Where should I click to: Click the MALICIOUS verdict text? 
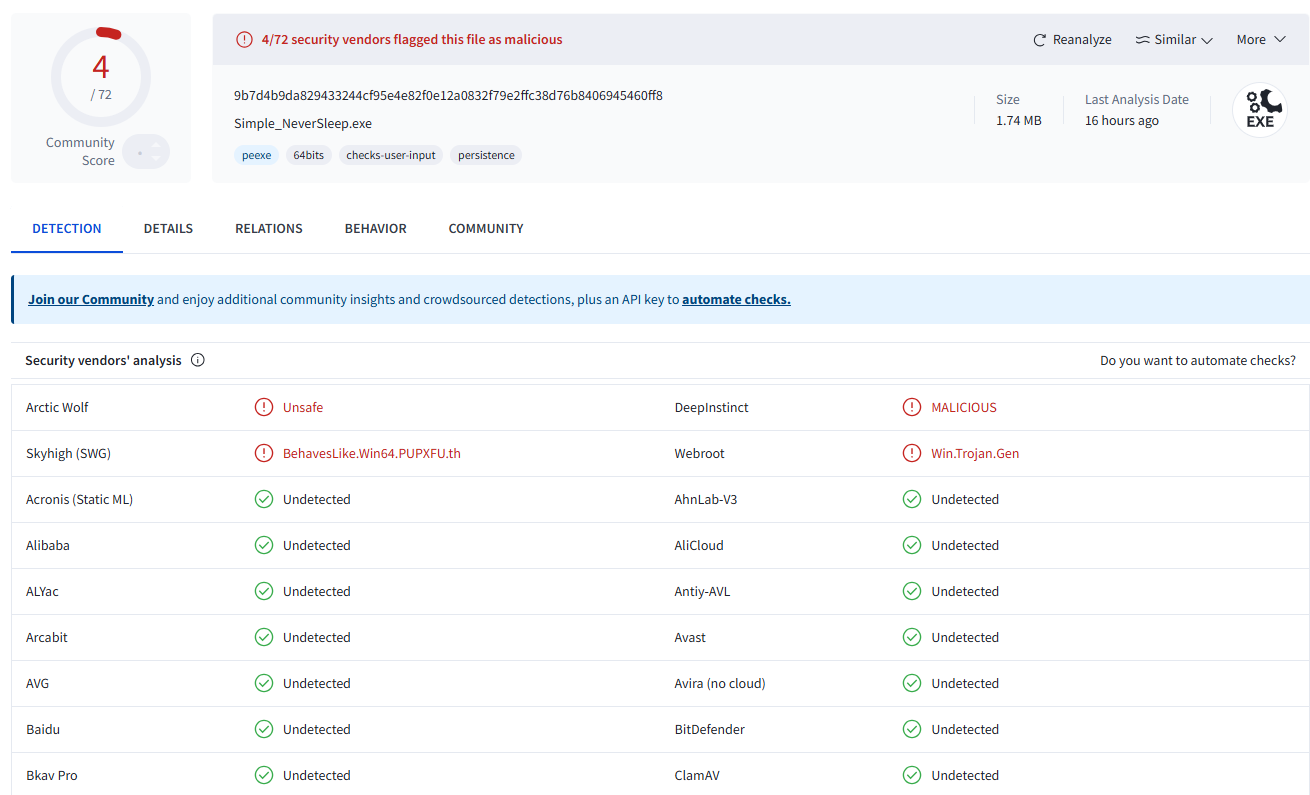[x=964, y=407]
